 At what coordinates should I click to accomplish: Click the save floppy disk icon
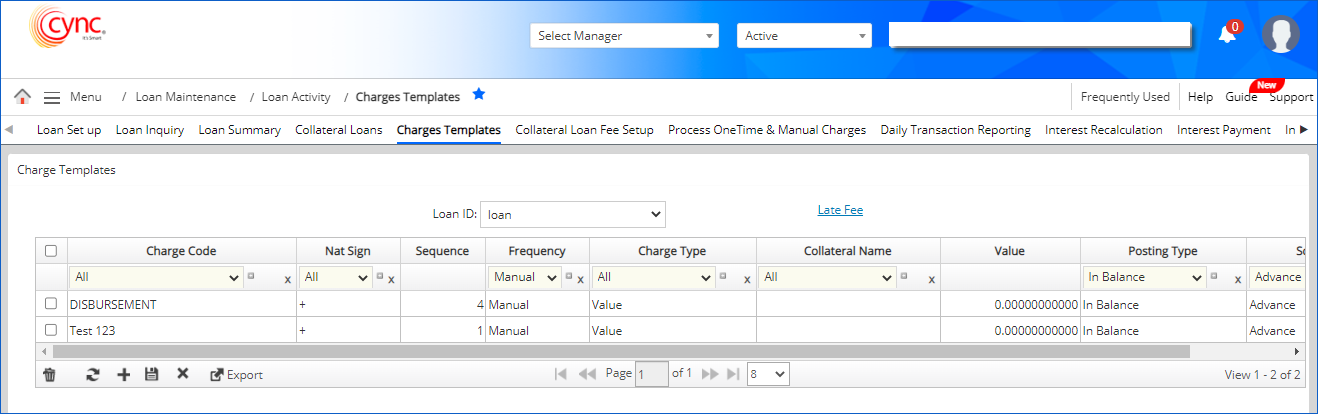pyautogui.click(x=152, y=374)
